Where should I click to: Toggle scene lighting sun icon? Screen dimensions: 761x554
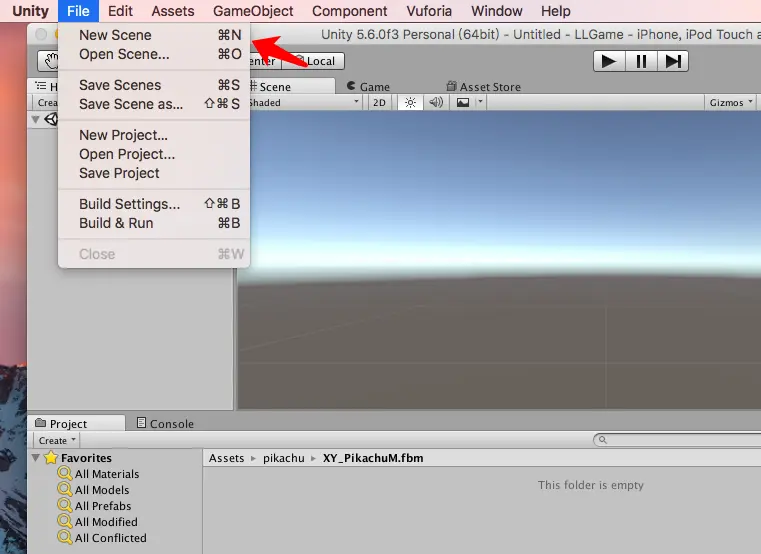coord(410,102)
